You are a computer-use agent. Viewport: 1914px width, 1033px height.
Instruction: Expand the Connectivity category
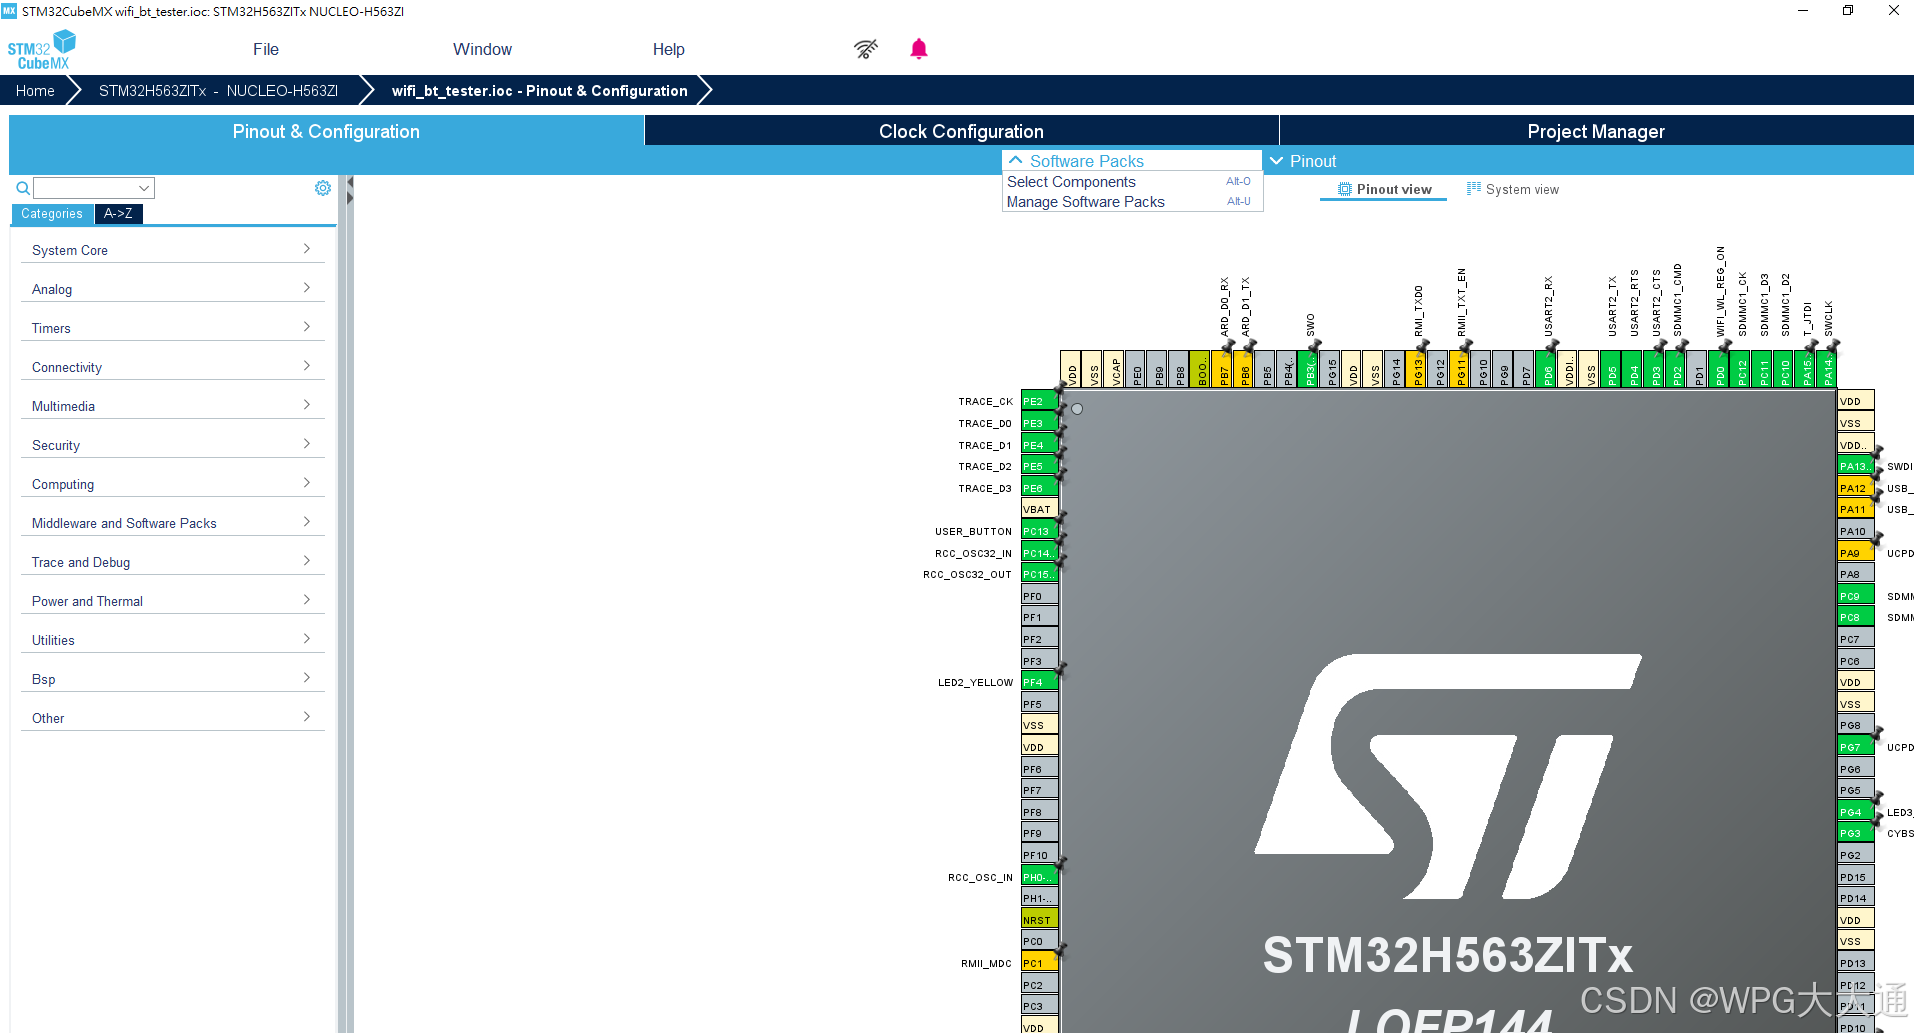(172, 367)
